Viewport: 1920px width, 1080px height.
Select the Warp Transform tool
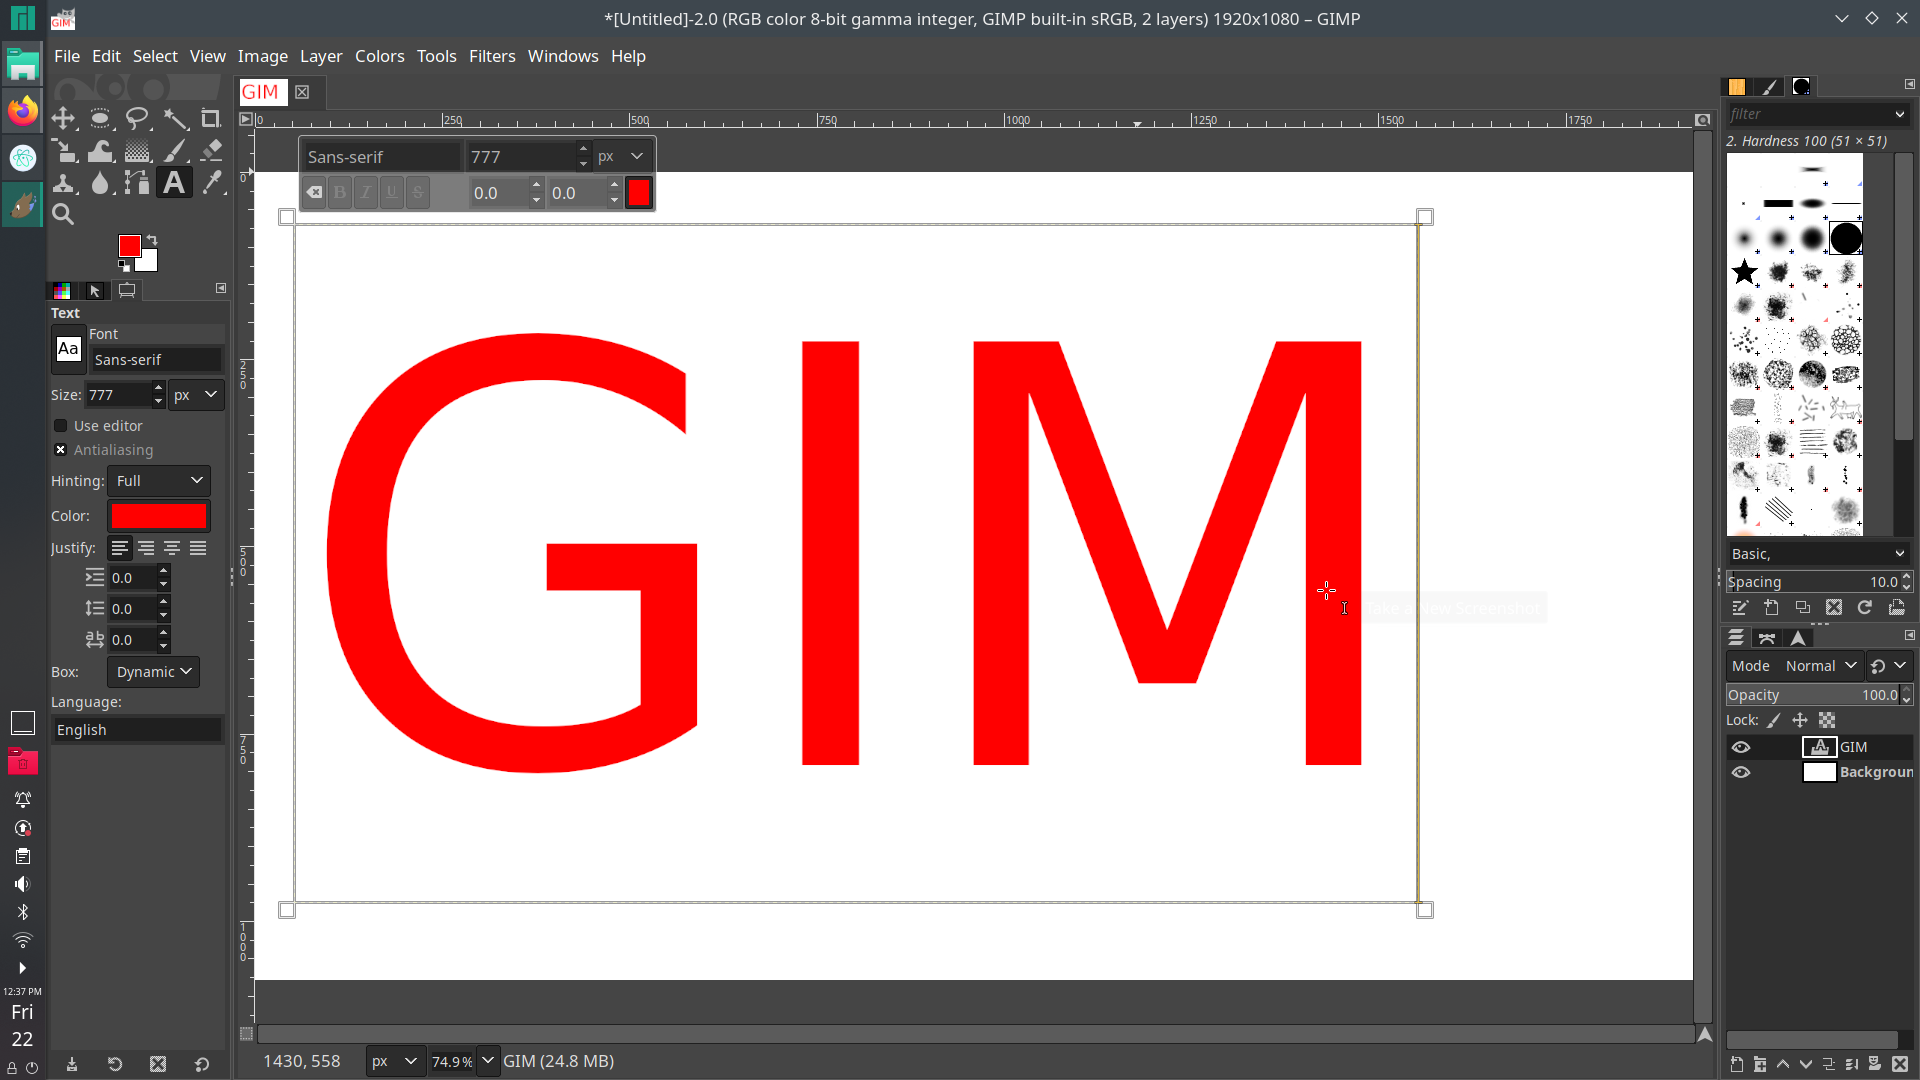tap(100, 151)
